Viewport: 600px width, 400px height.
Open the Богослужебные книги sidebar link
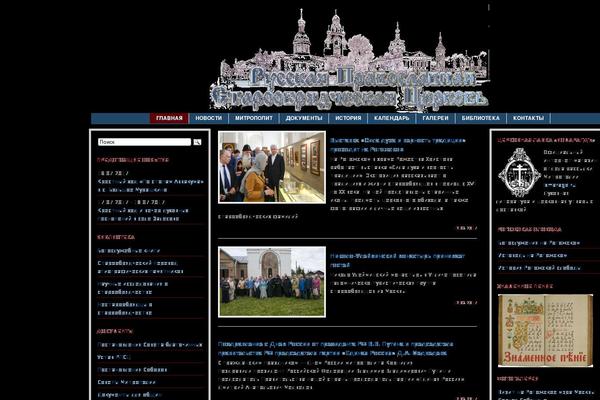129,251
